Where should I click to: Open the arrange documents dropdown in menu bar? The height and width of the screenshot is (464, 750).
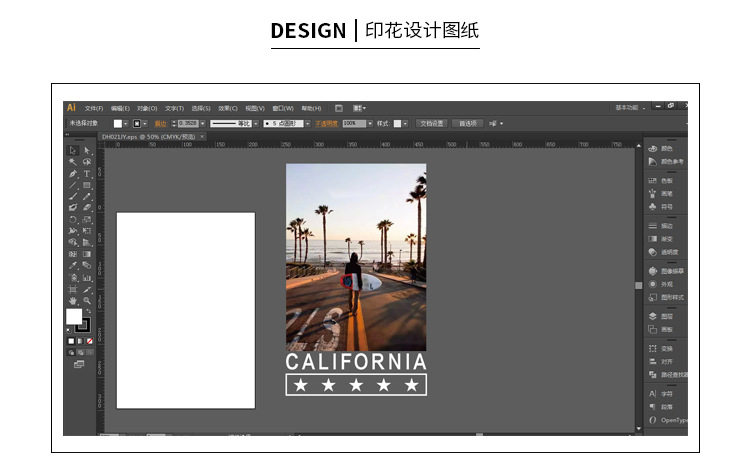point(359,109)
